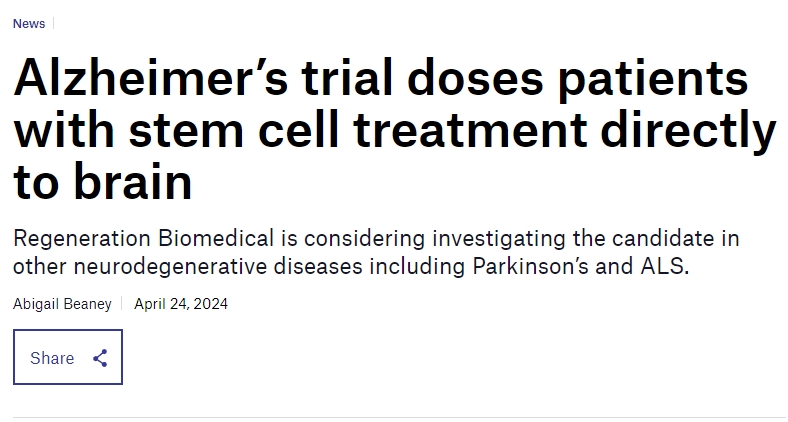Click the separator bar after News breadcrumb
The height and width of the screenshot is (422, 788).
tap(53, 24)
